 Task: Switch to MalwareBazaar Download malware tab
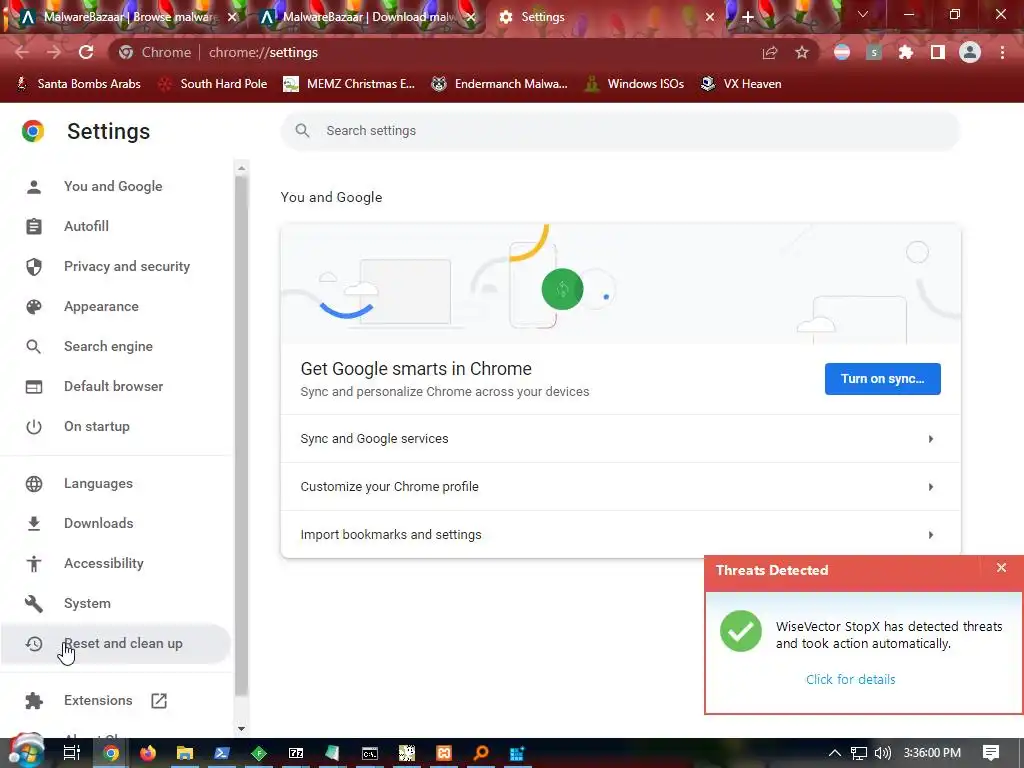(366, 17)
